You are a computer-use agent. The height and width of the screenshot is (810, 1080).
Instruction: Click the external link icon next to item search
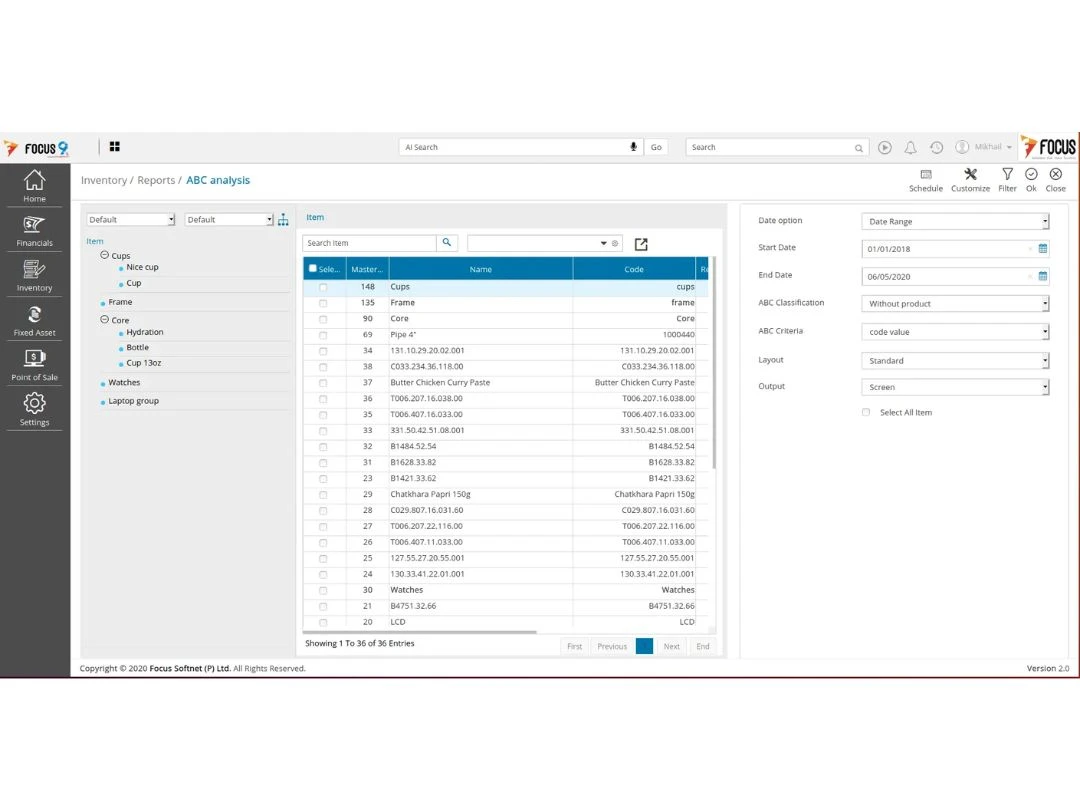[640, 243]
